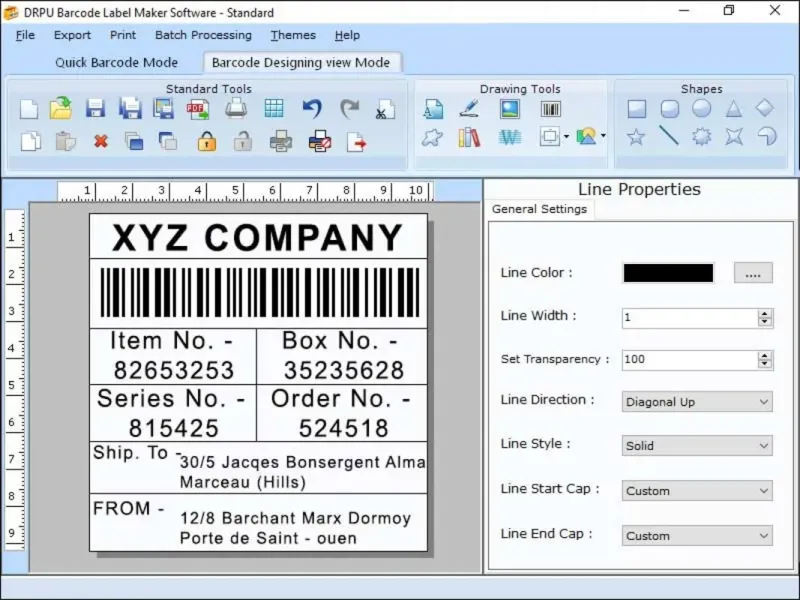Increase Line Width with up arrow
This screenshot has width=800, height=600.
coord(764,313)
